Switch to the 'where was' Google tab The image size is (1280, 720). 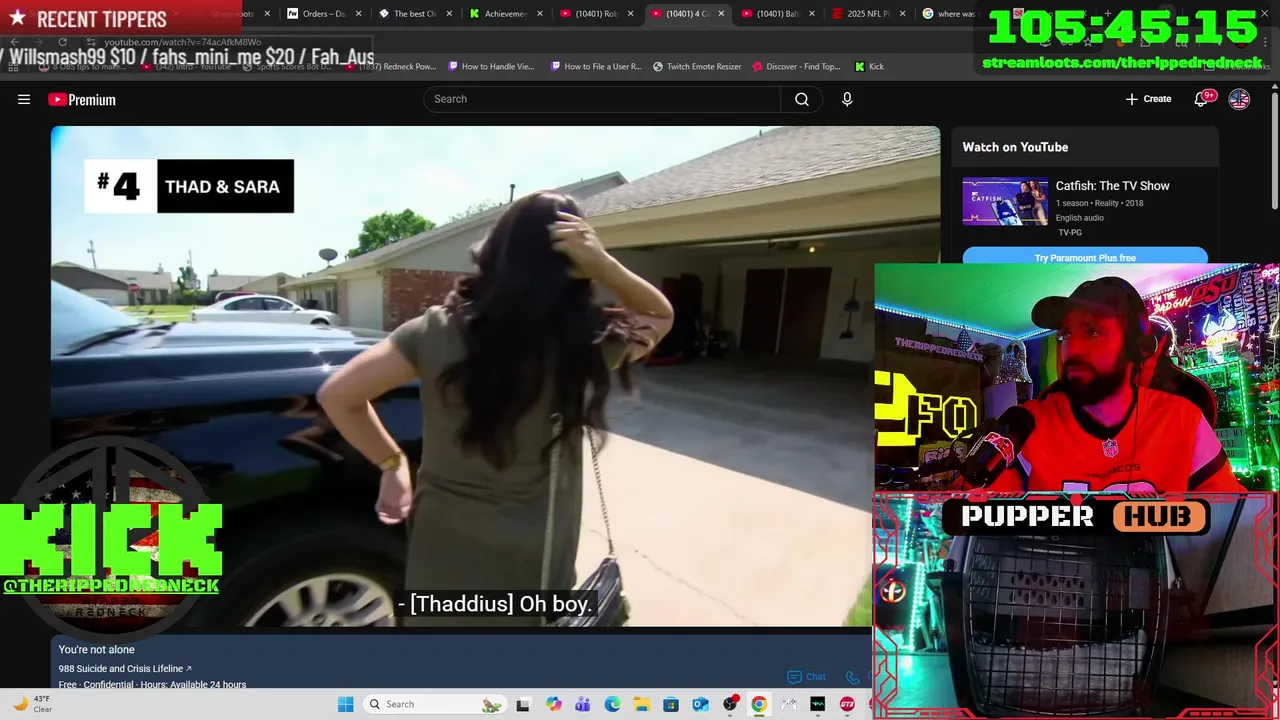click(950, 14)
